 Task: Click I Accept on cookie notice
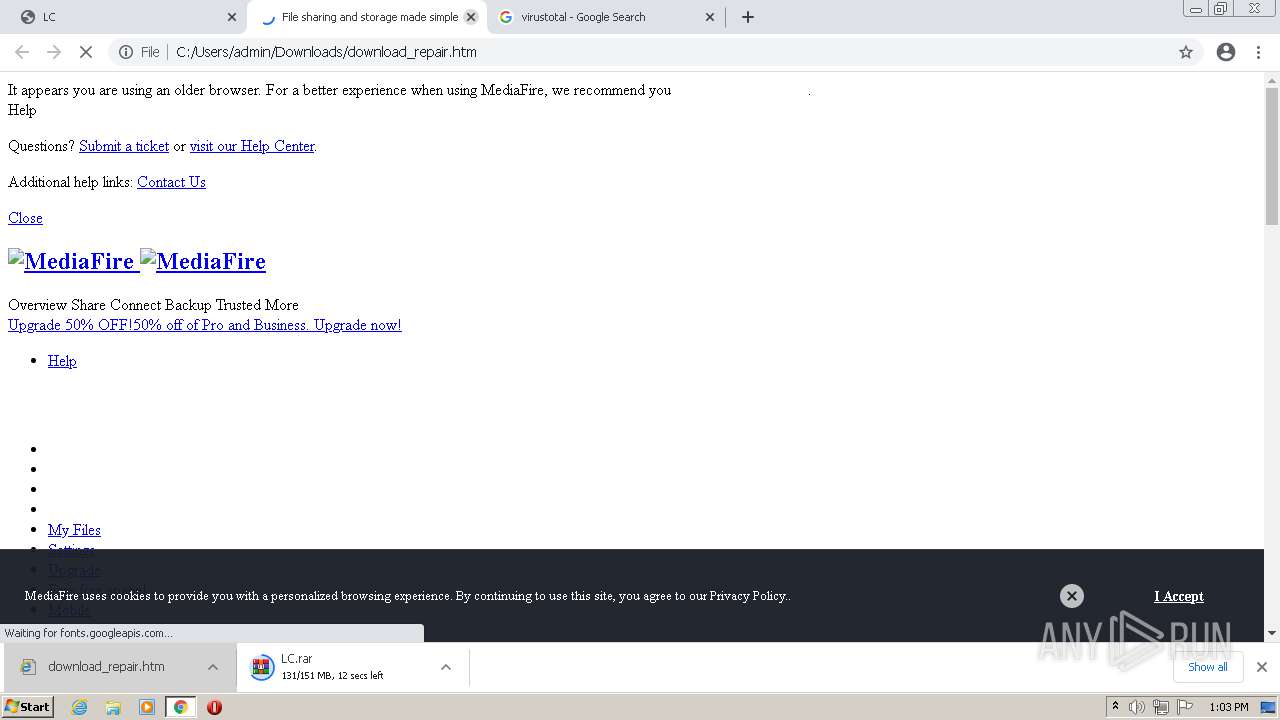click(1179, 596)
